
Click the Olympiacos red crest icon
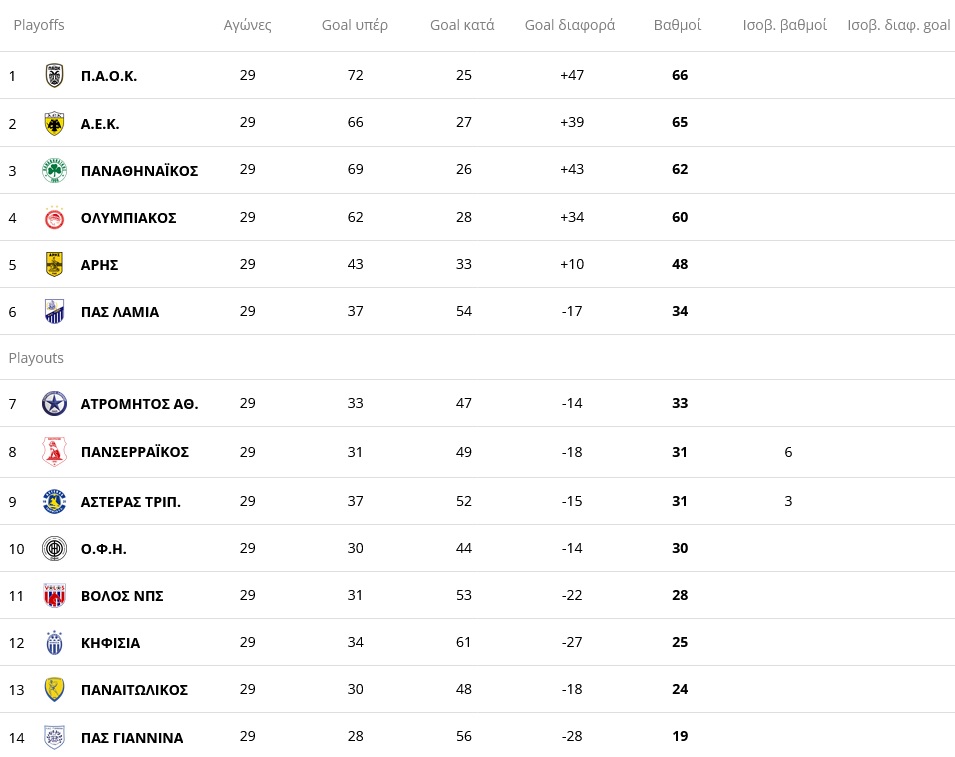54,217
